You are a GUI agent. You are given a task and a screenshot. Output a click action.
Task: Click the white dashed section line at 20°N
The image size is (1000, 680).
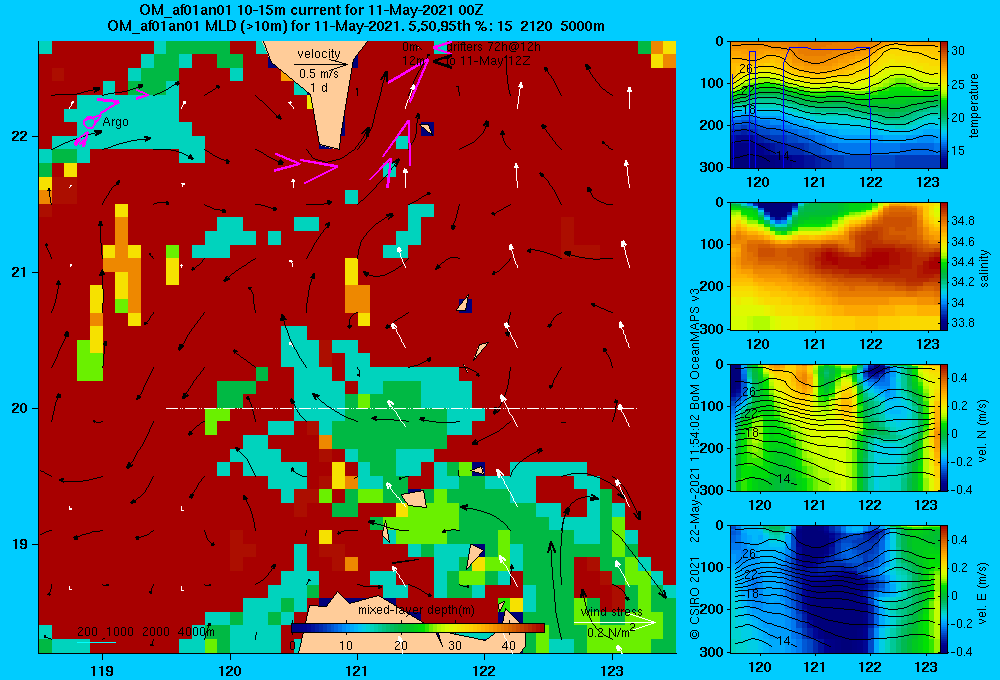point(401,408)
